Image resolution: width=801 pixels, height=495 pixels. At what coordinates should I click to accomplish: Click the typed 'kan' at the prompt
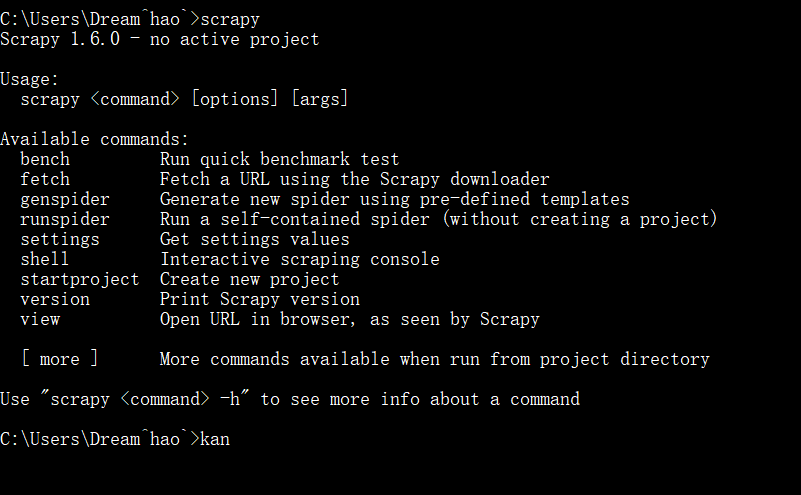click(x=215, y=439)
